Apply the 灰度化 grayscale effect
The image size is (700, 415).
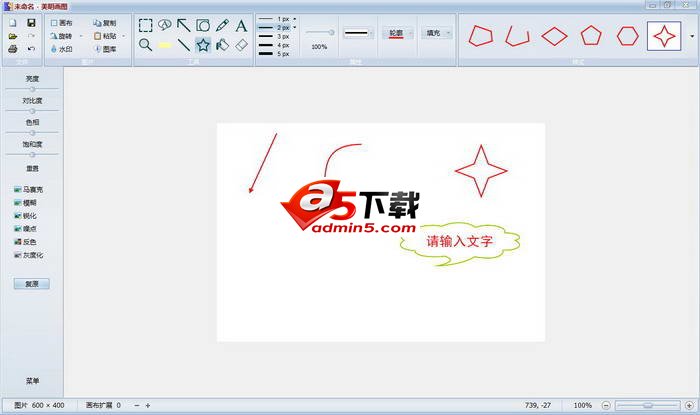tap(29, 255)
